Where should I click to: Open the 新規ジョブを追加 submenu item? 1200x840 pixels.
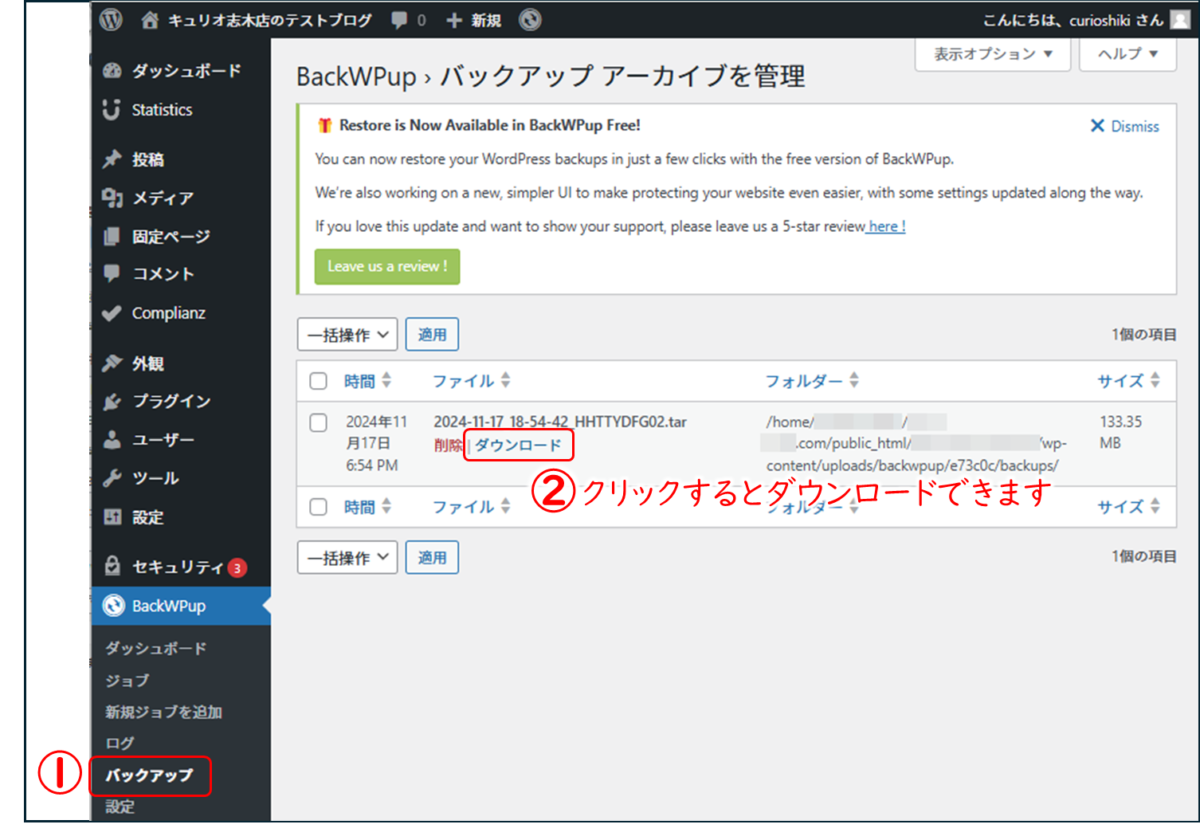(164, 712)
